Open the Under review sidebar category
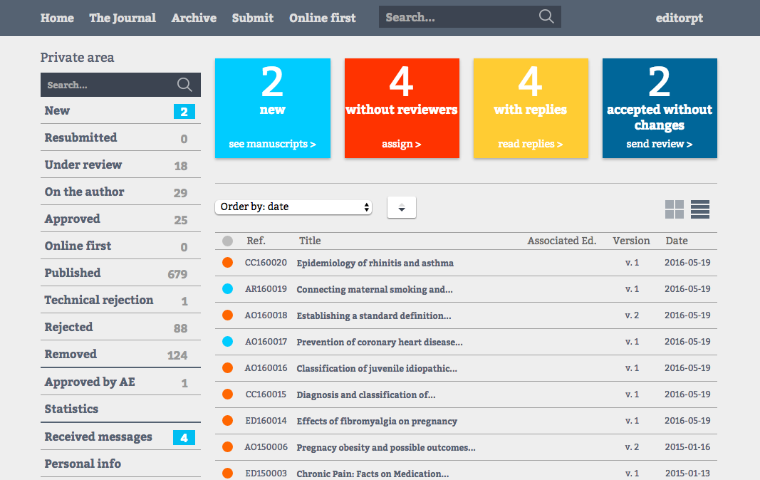The height and width of the screenshot is (480, 760). click(x=83, y=165)
